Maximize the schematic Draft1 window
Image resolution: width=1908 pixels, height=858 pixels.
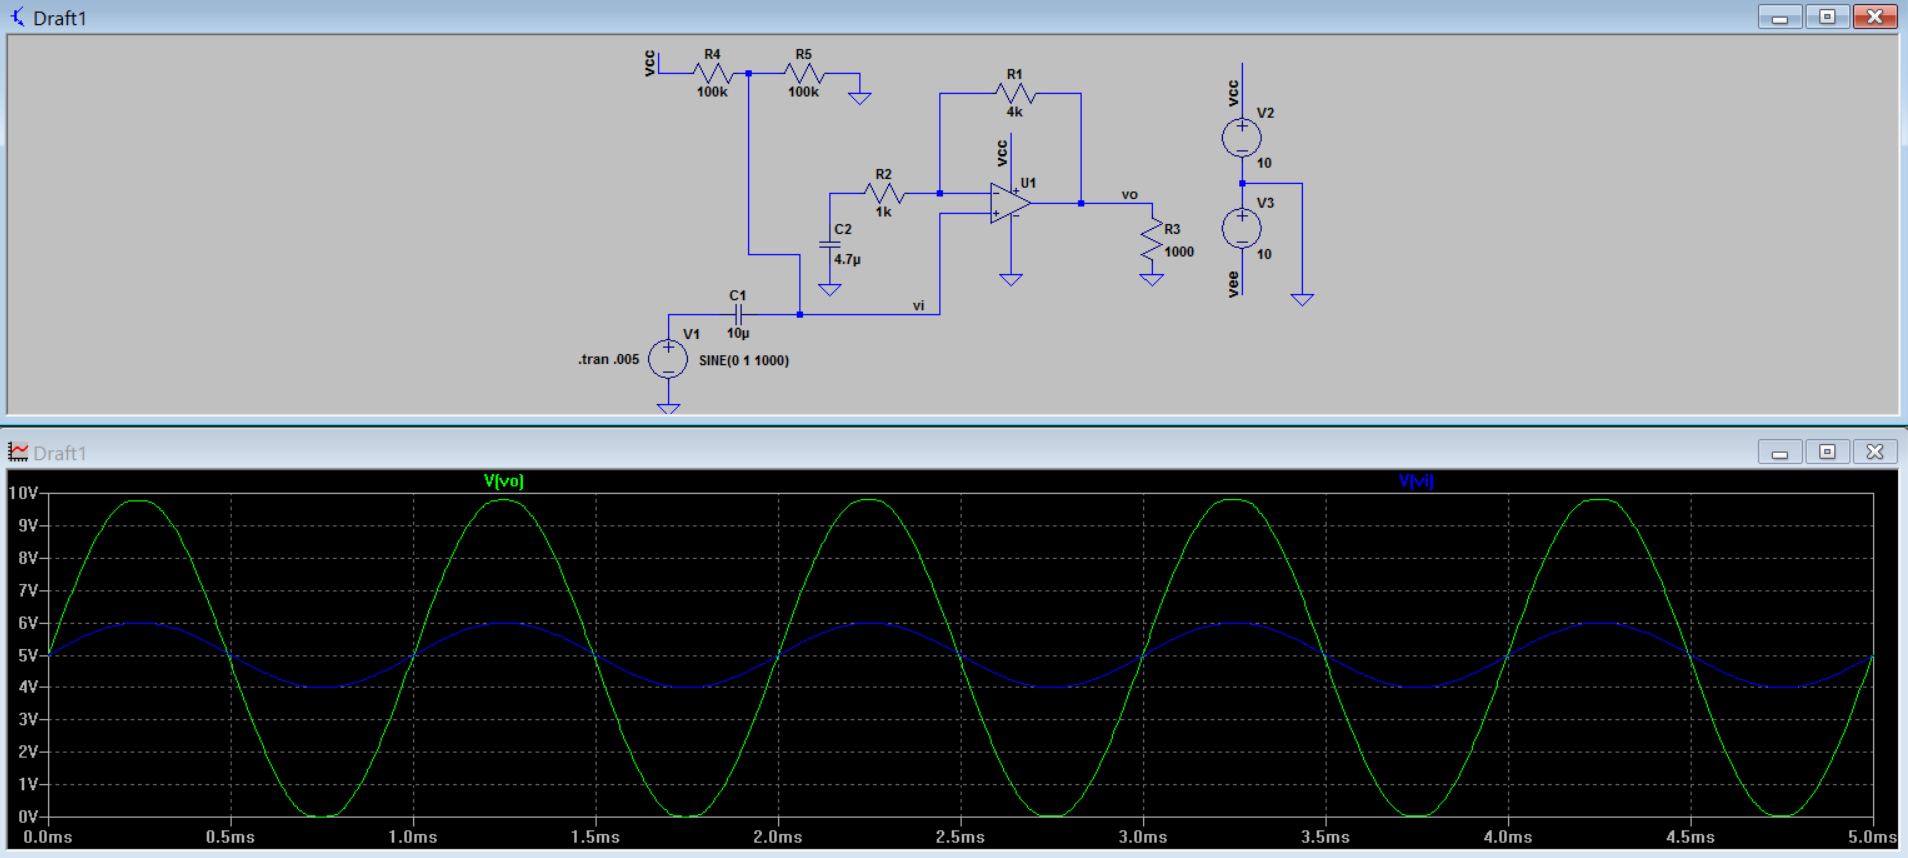(x=1827, y=17)
